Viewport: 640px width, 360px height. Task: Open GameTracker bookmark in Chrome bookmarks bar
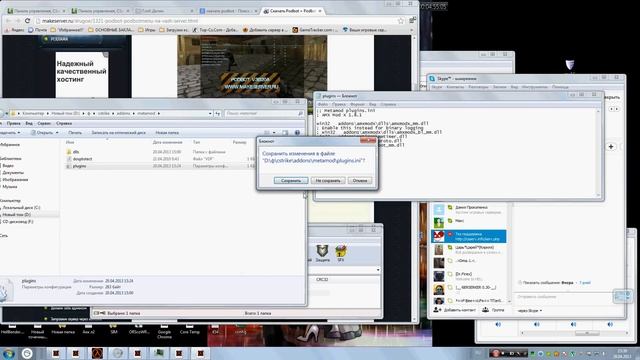click(x=315, y=30)
